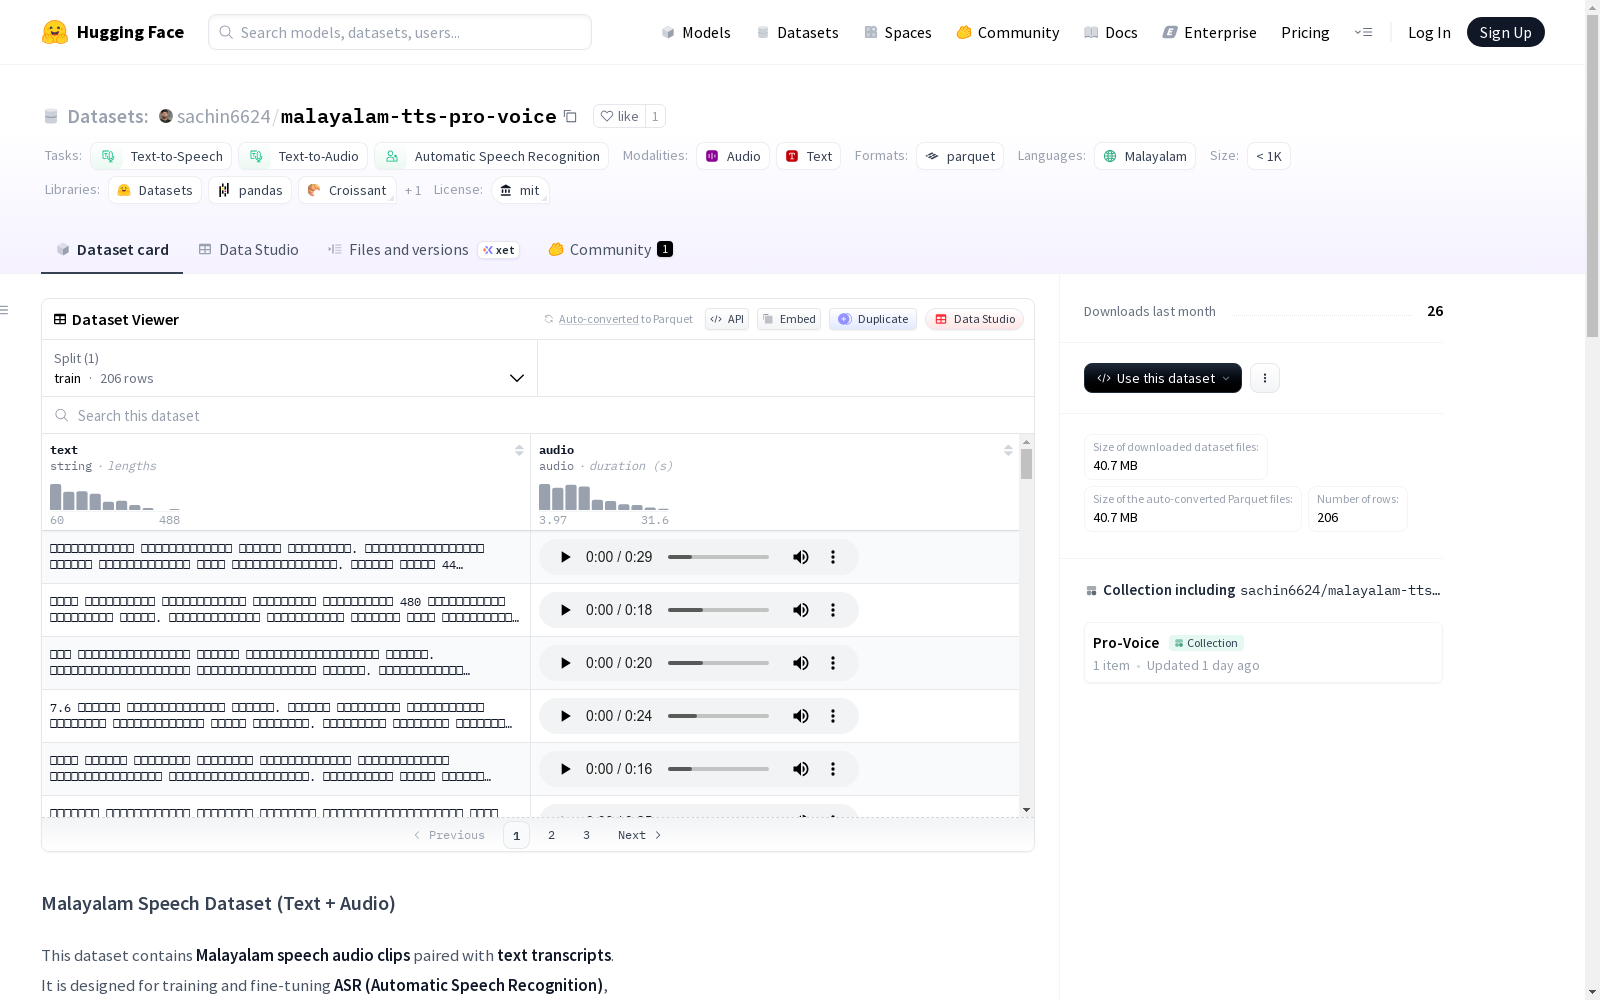The height and width of the screenshot is (1000, 1600).
Task: Select the Automatic Speech Recognition task tag
Action: (491, 156)
